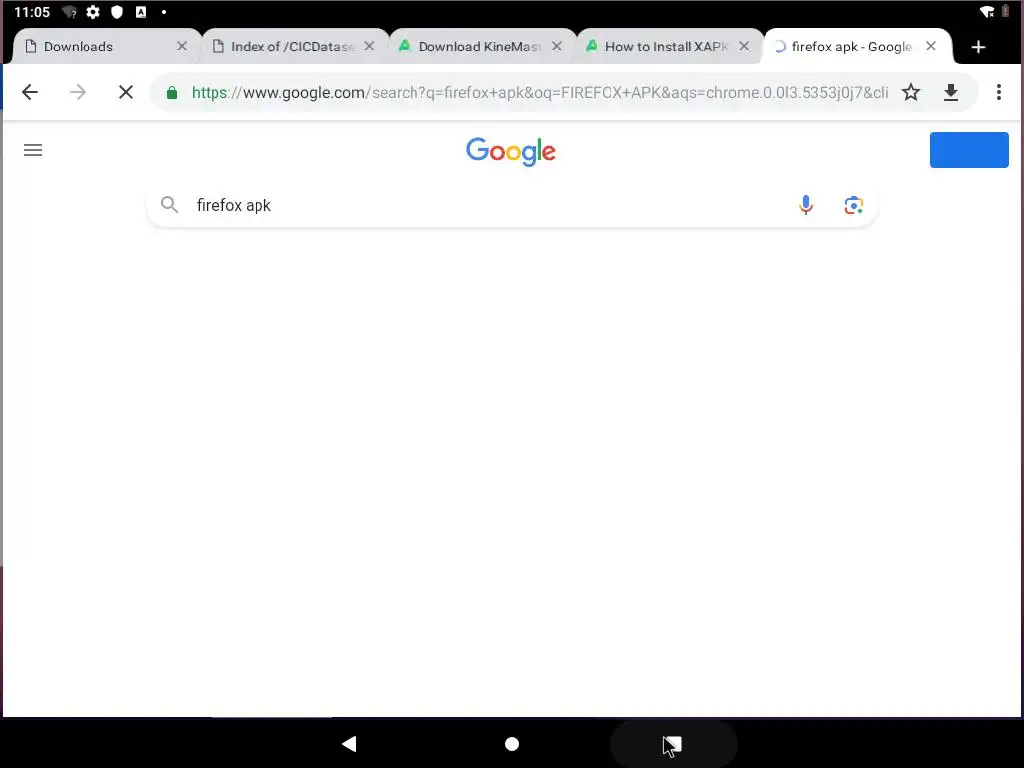The width and height of the screenshot is (1024, 768).
Task: Click the blue sign-in button
Action: click(969, 150)
